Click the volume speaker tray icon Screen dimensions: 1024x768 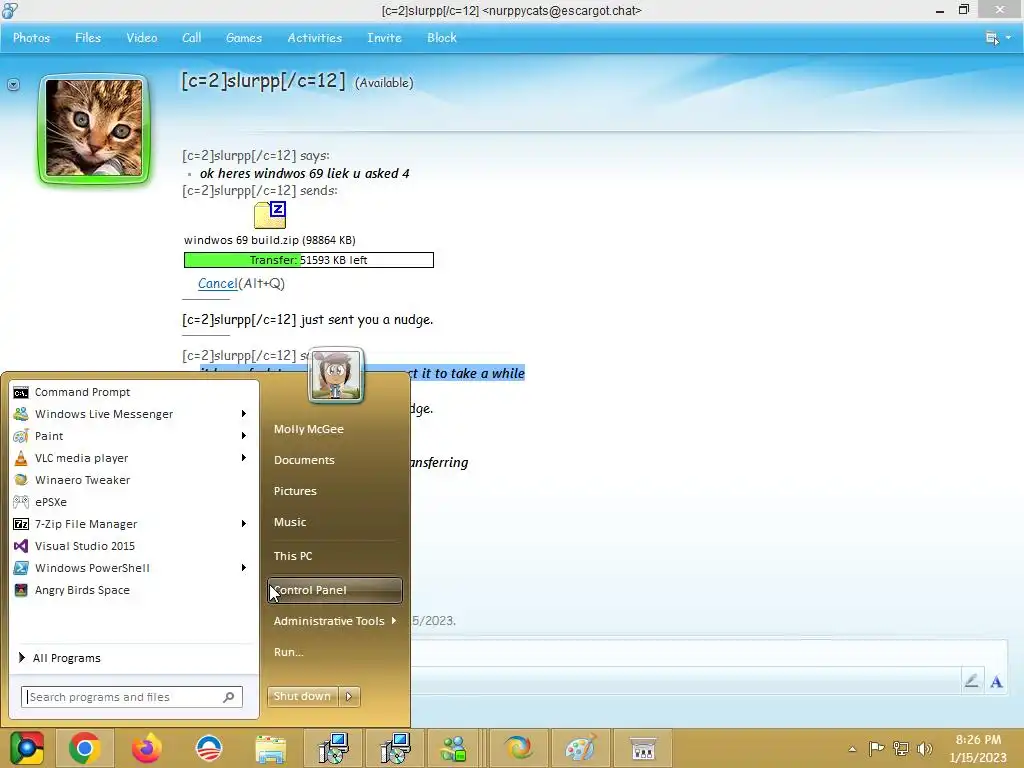[x=925, y=748]
